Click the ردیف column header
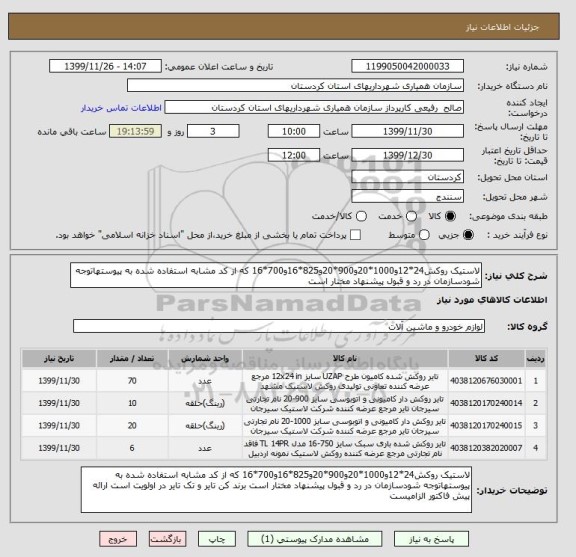 [535, 358]
